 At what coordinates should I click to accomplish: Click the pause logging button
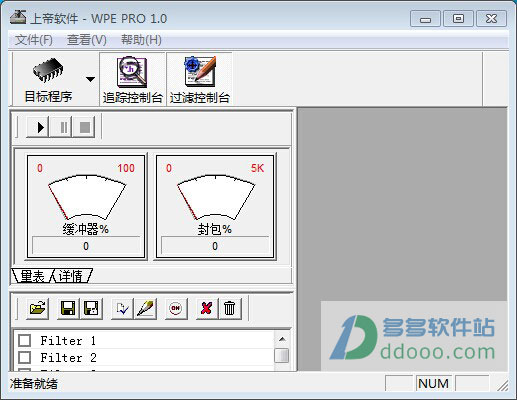click(61, 127)
